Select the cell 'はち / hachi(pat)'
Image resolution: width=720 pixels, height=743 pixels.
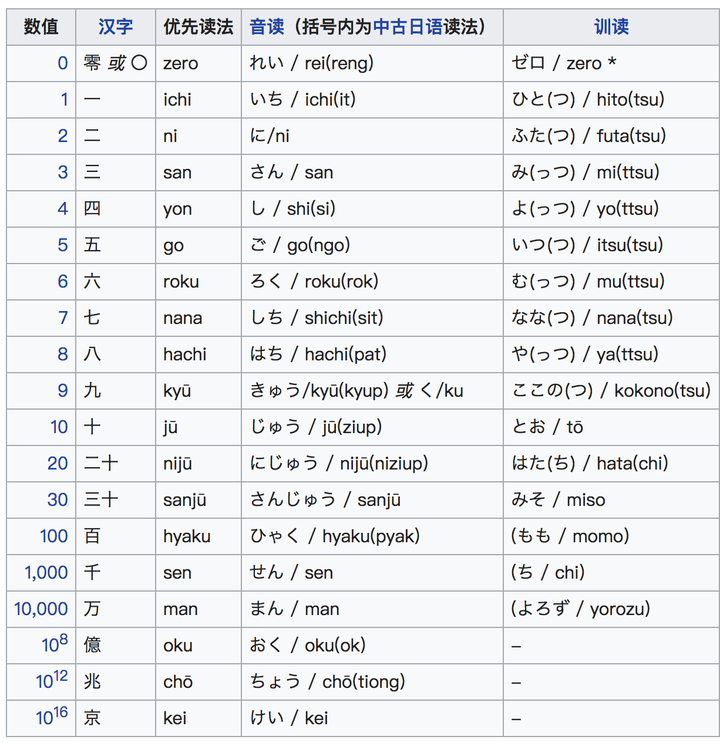(372, 354)
